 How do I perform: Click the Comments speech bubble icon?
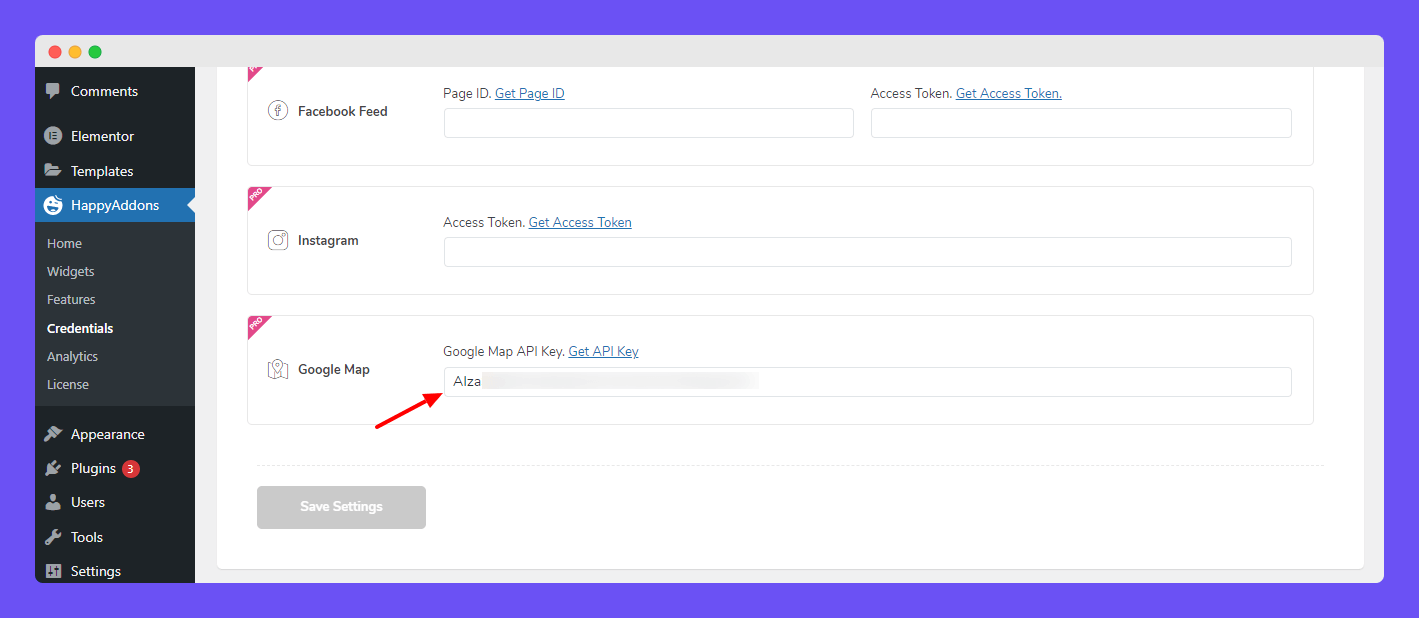coord(53,91)
